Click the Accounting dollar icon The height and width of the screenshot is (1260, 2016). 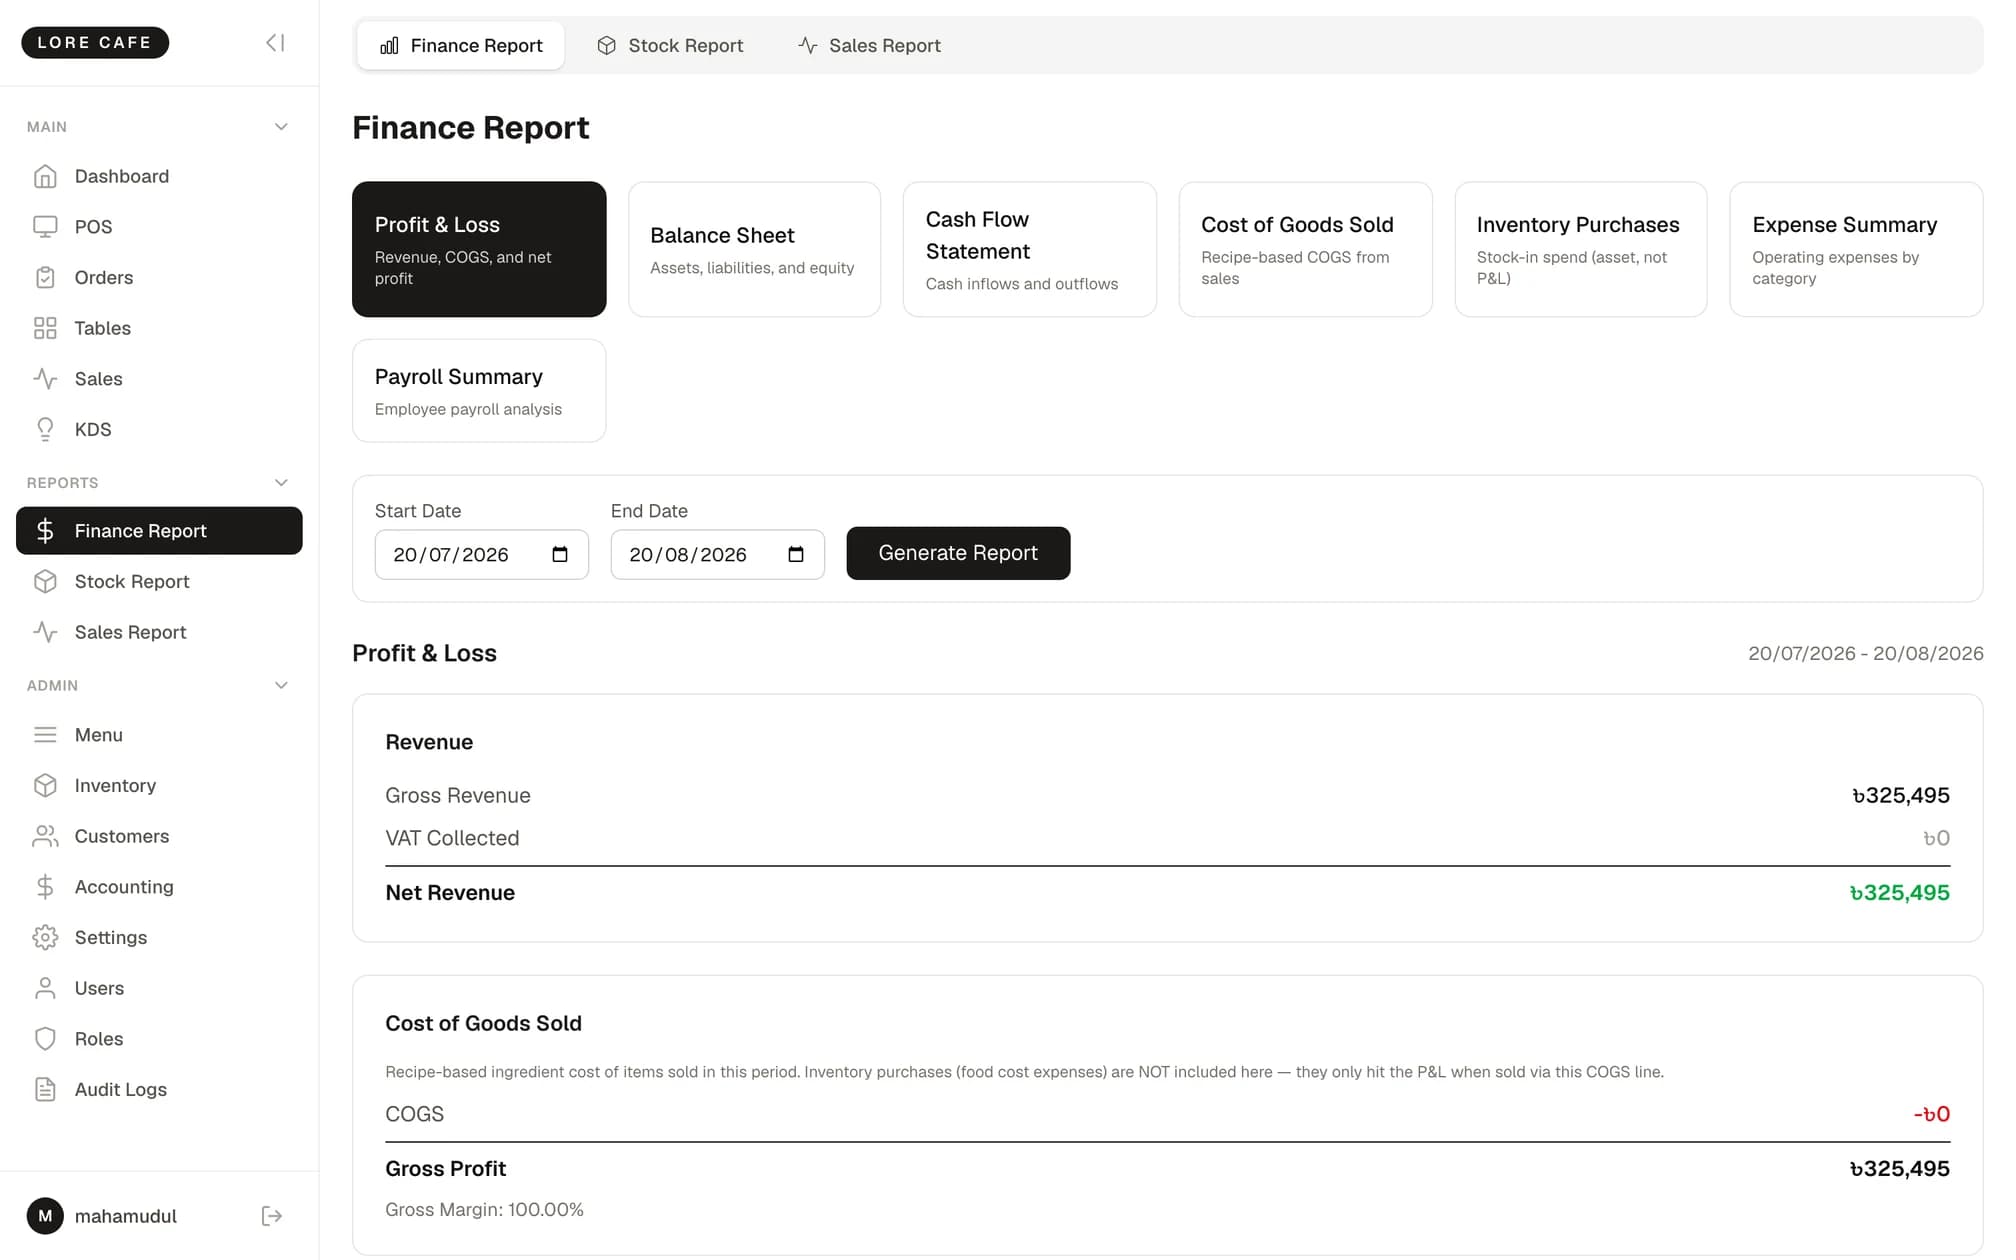click(x=45, y=887)
